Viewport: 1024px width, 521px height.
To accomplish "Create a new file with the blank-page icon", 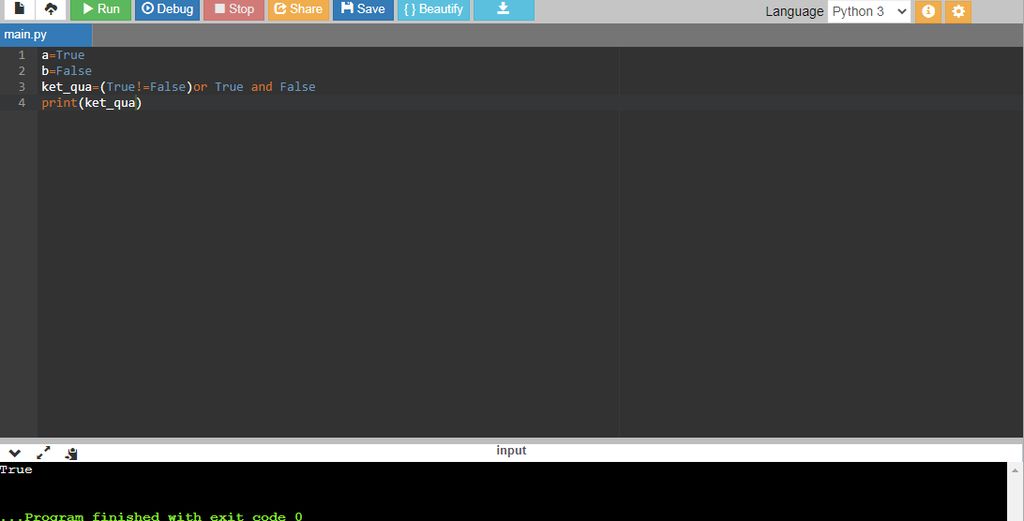I will (20, 9).
